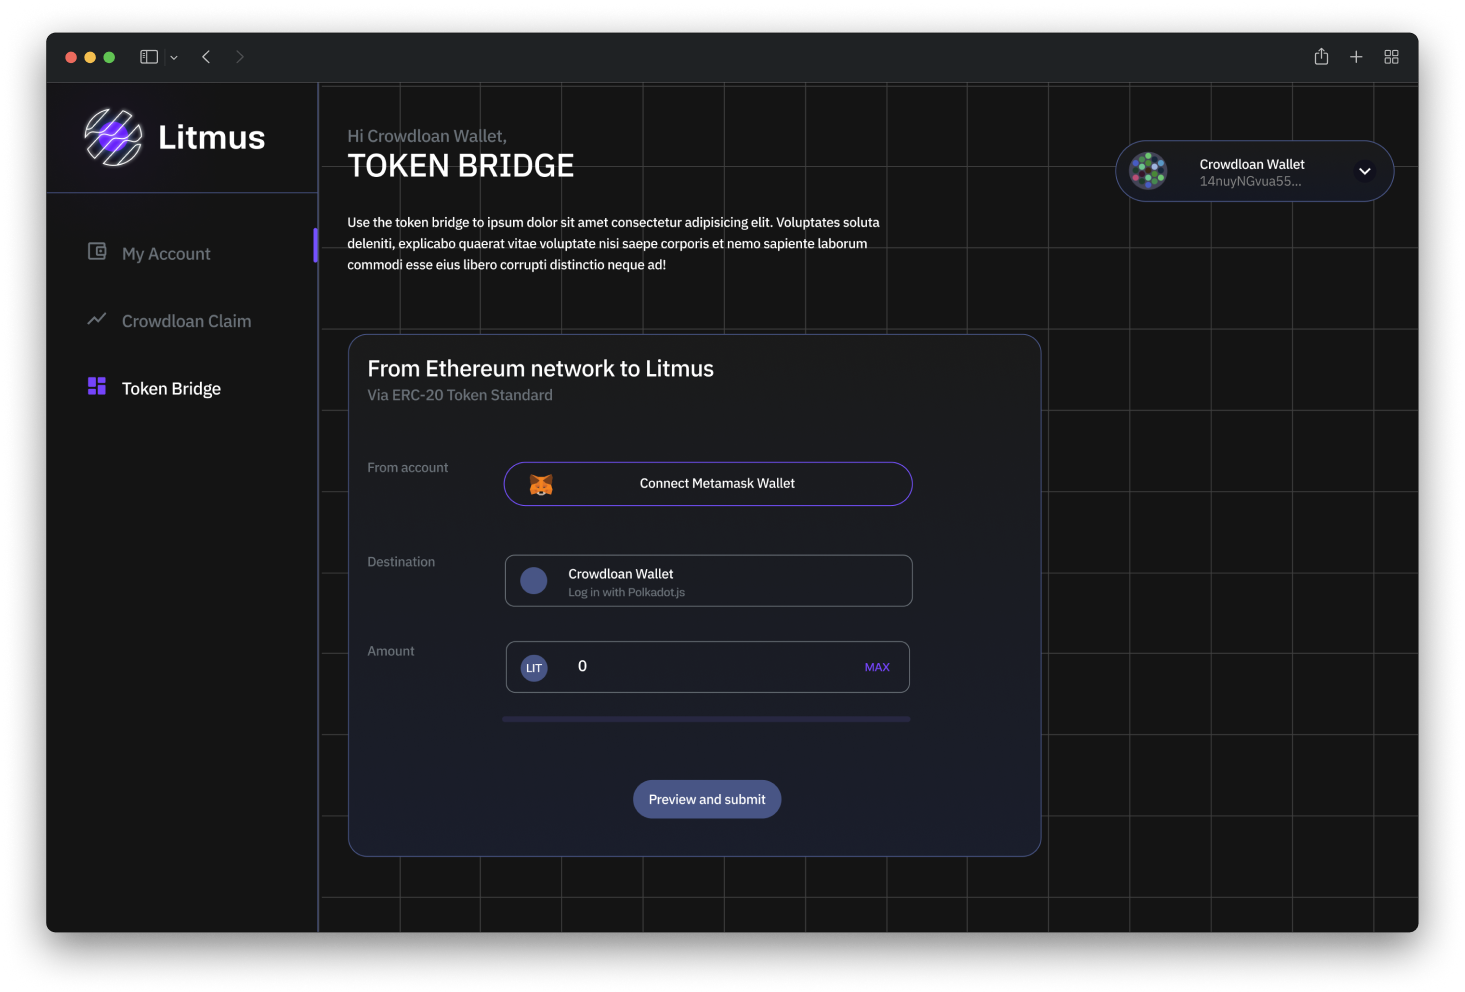Open the Destination Crowdloan Wallet selector
The image size is (1465, 992).
pyautogui.click(x=709, y=581)
